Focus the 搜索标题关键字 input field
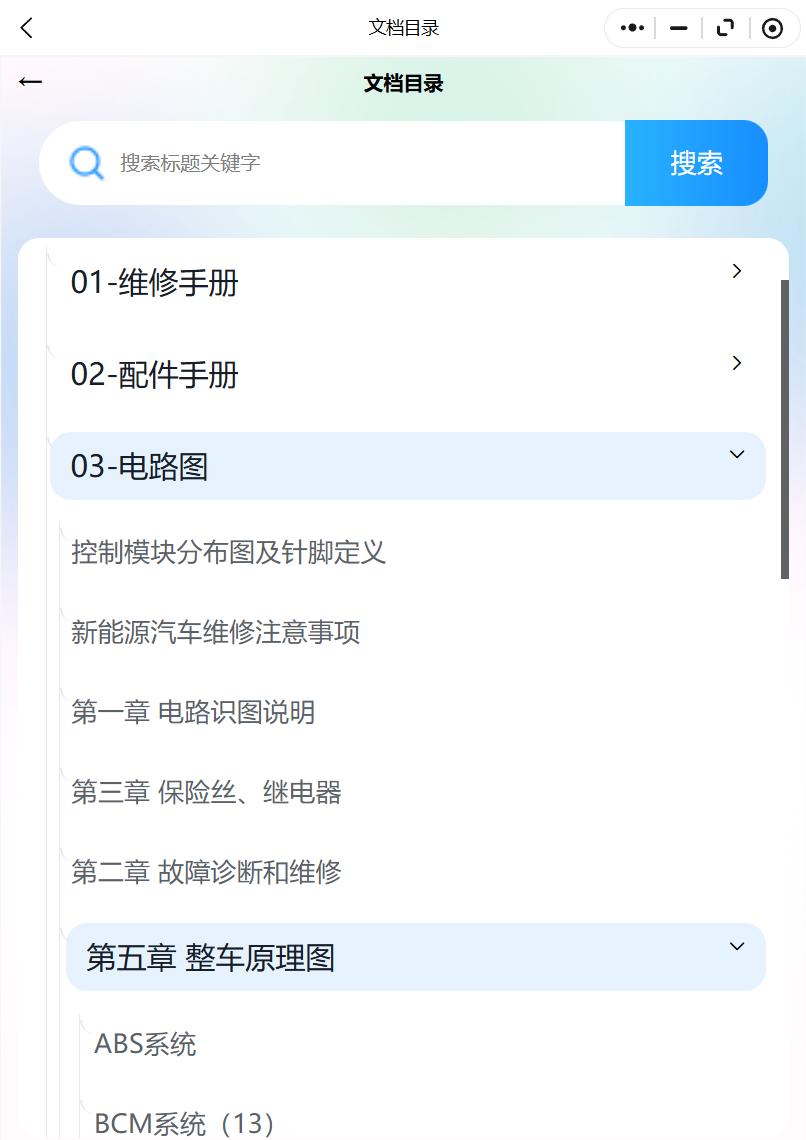The height and width of the screenshot is (1140, 806). click(x=360, y=163)
